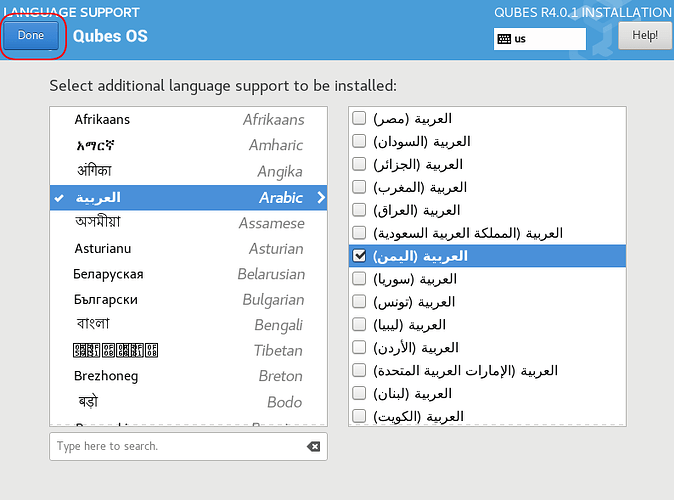Select the Tibetan language row
Viewport: 674px width, 500px height.
point(188,350)
